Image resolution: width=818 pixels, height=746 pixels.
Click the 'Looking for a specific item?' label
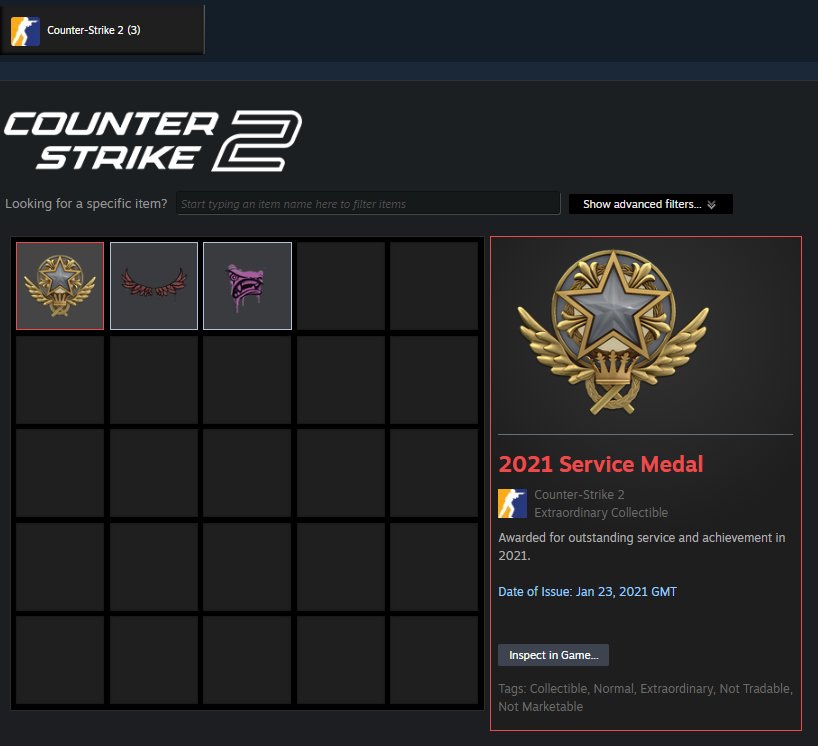(86, 203)
